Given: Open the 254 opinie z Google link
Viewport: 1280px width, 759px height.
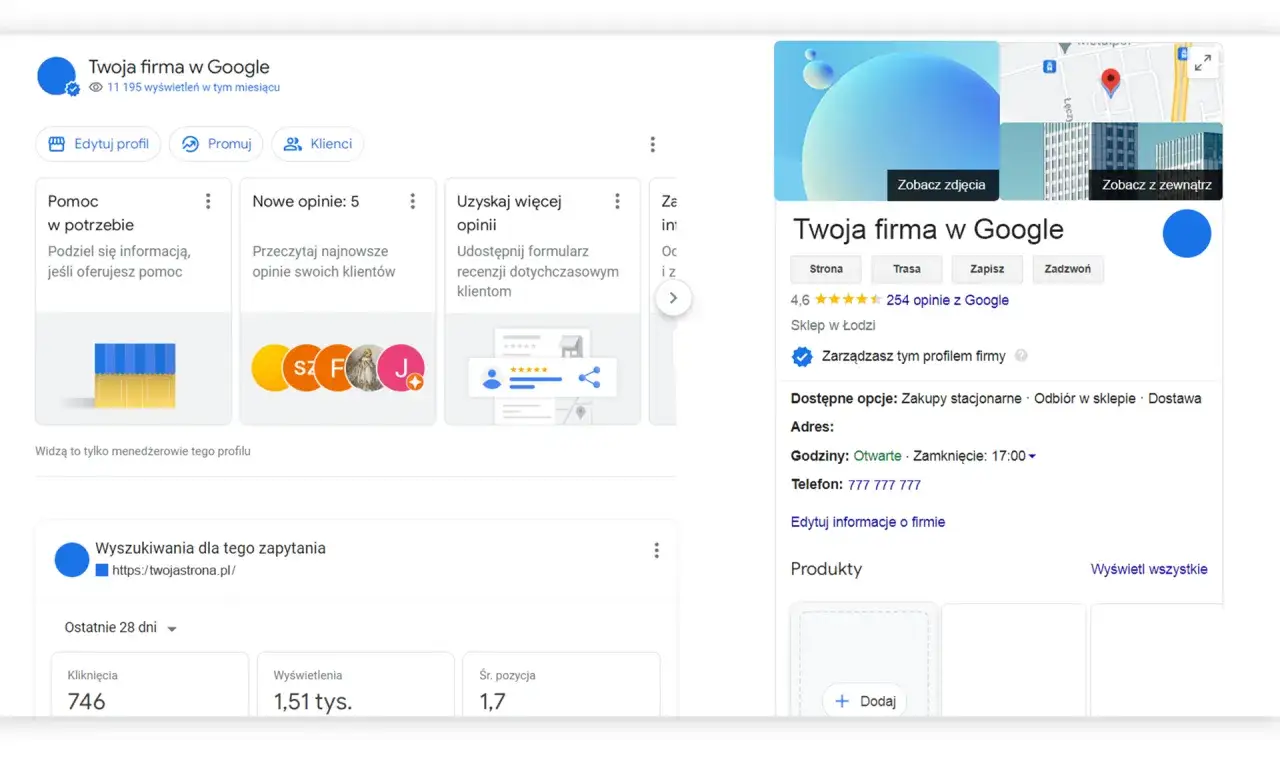Looking at the screenshot, I should 947,300.
